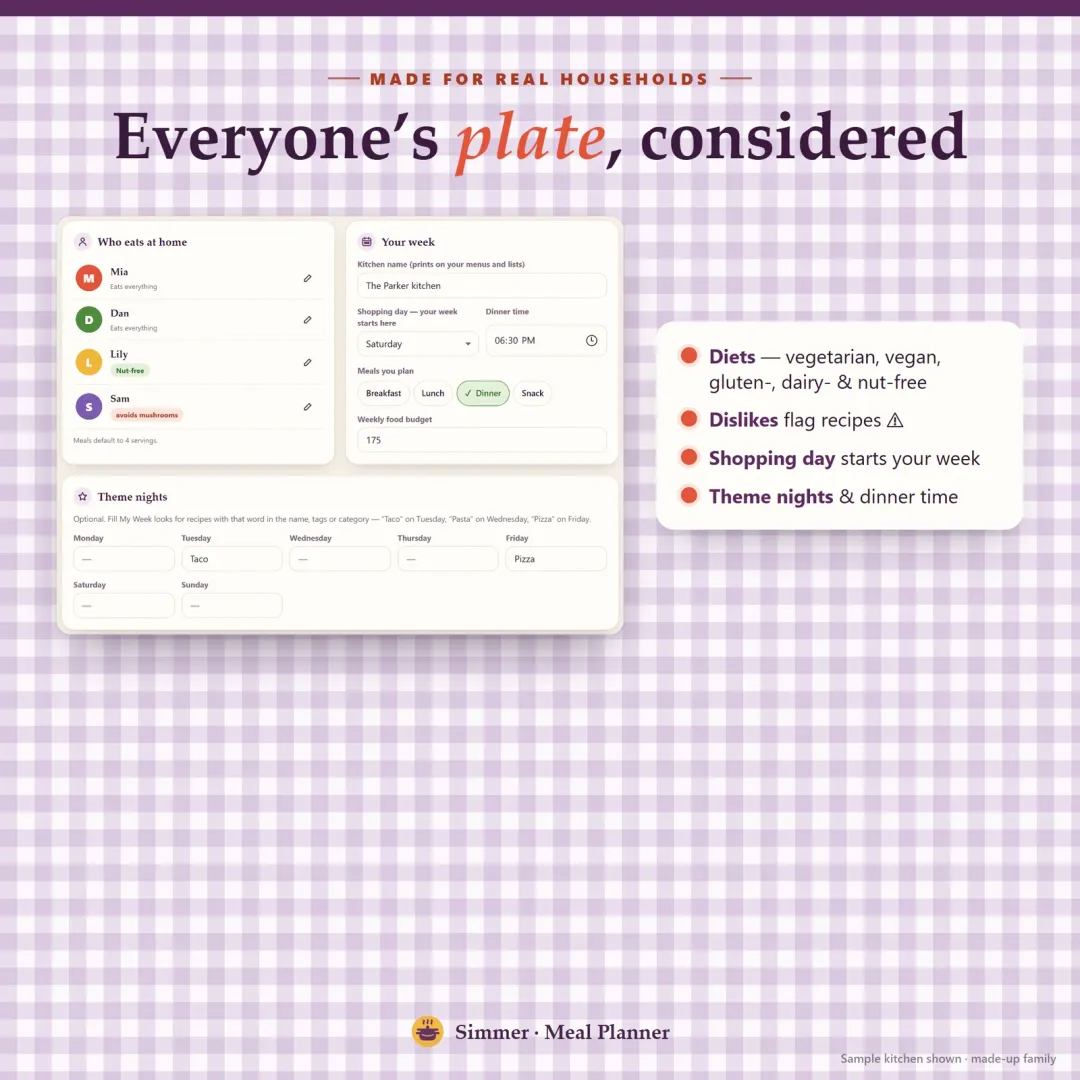Click the person icon next to Who eats at home
Screen dimensions: 1080x1080
(x=83, y=242)
